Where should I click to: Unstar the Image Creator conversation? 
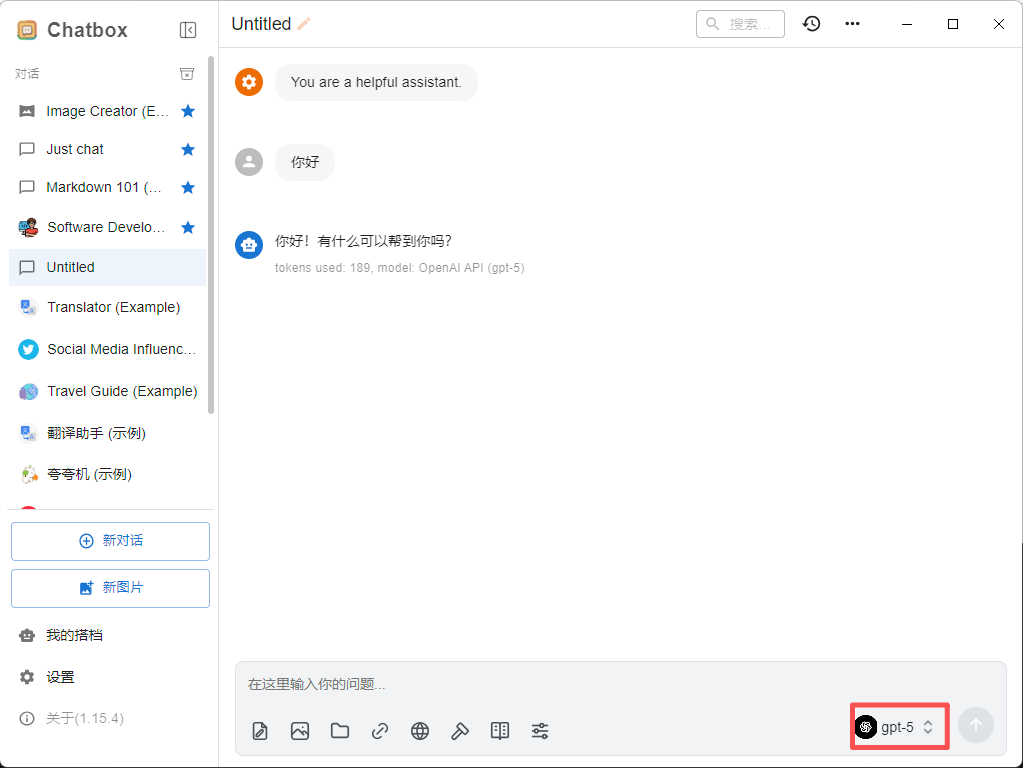tap(188, 111)
